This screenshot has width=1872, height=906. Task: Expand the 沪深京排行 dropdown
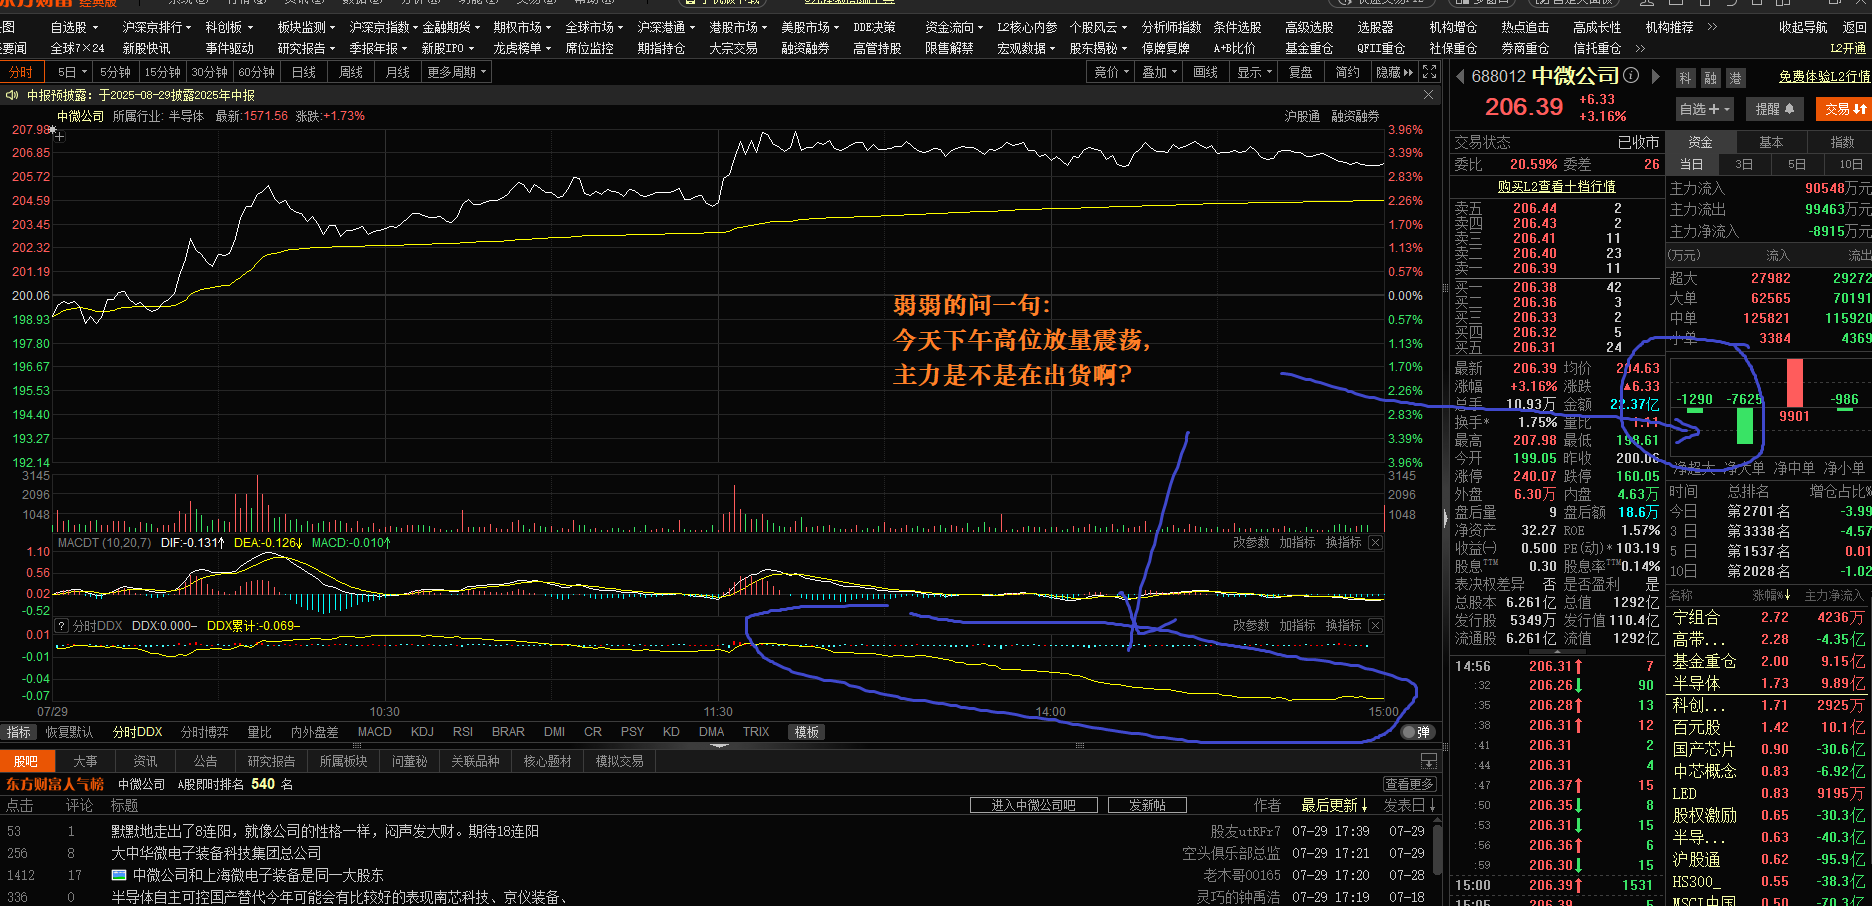pyautogui.click(x=156, y=27)
